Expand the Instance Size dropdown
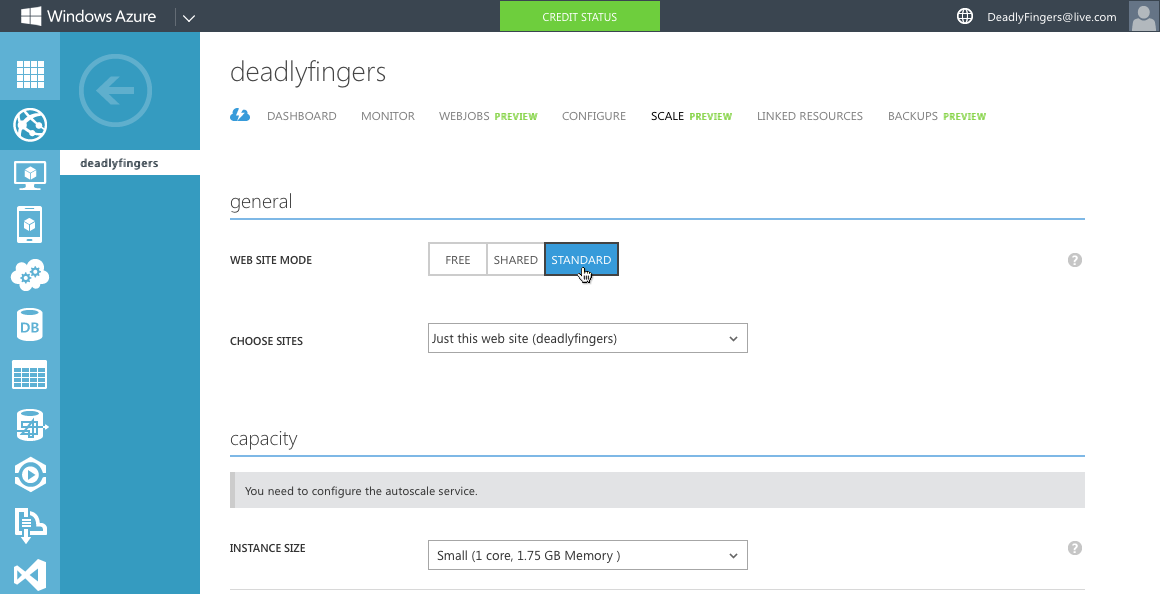1160x594 pixels. tap(587, 556)
